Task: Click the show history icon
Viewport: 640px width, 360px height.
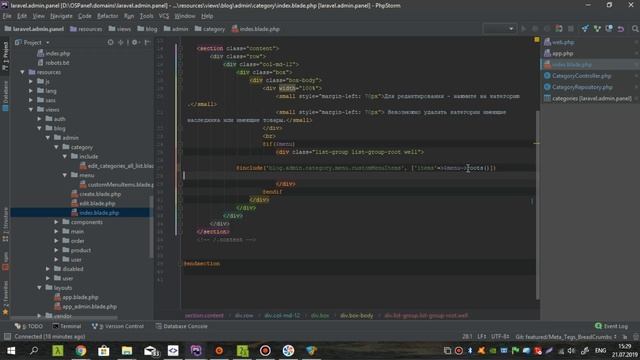Action: coord(609,29)
